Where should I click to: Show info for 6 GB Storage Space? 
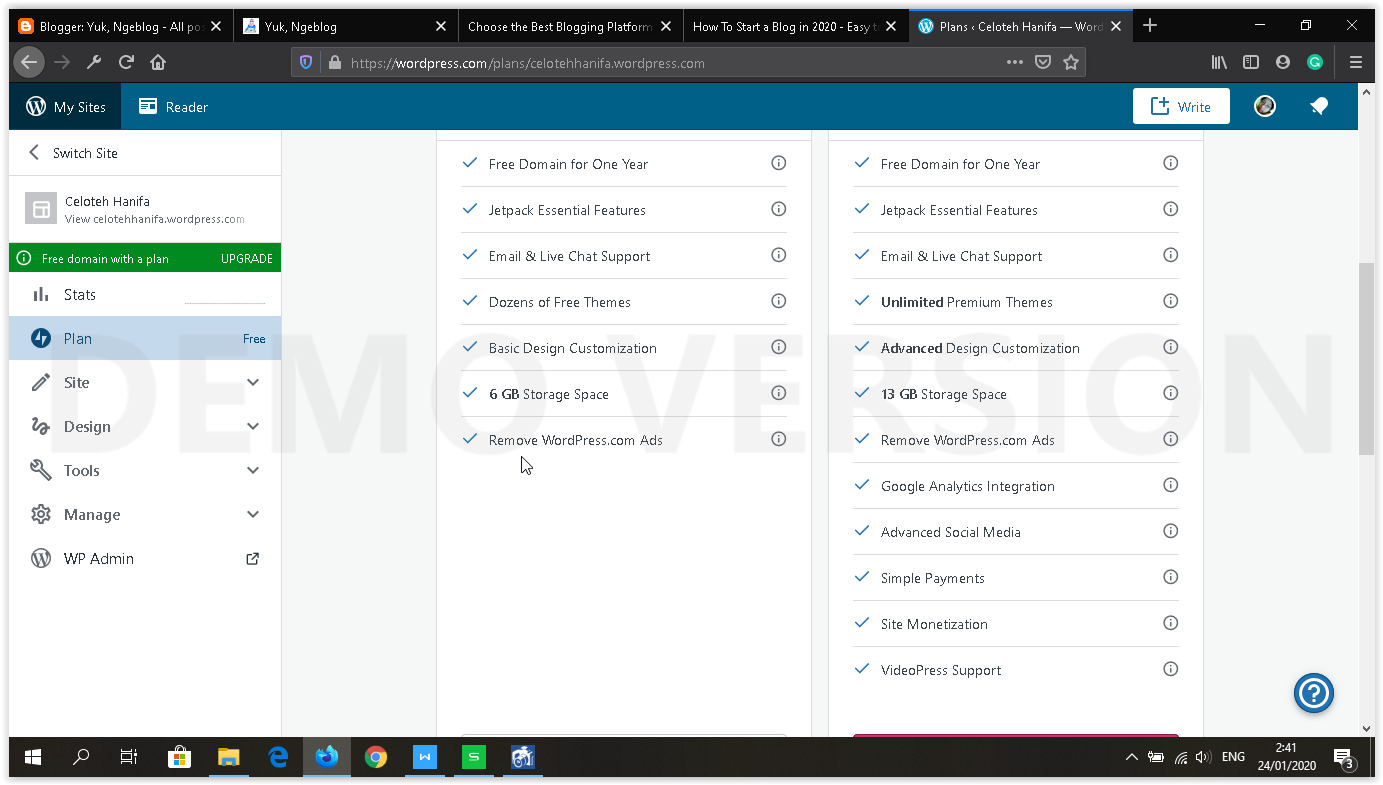[779, 393]
